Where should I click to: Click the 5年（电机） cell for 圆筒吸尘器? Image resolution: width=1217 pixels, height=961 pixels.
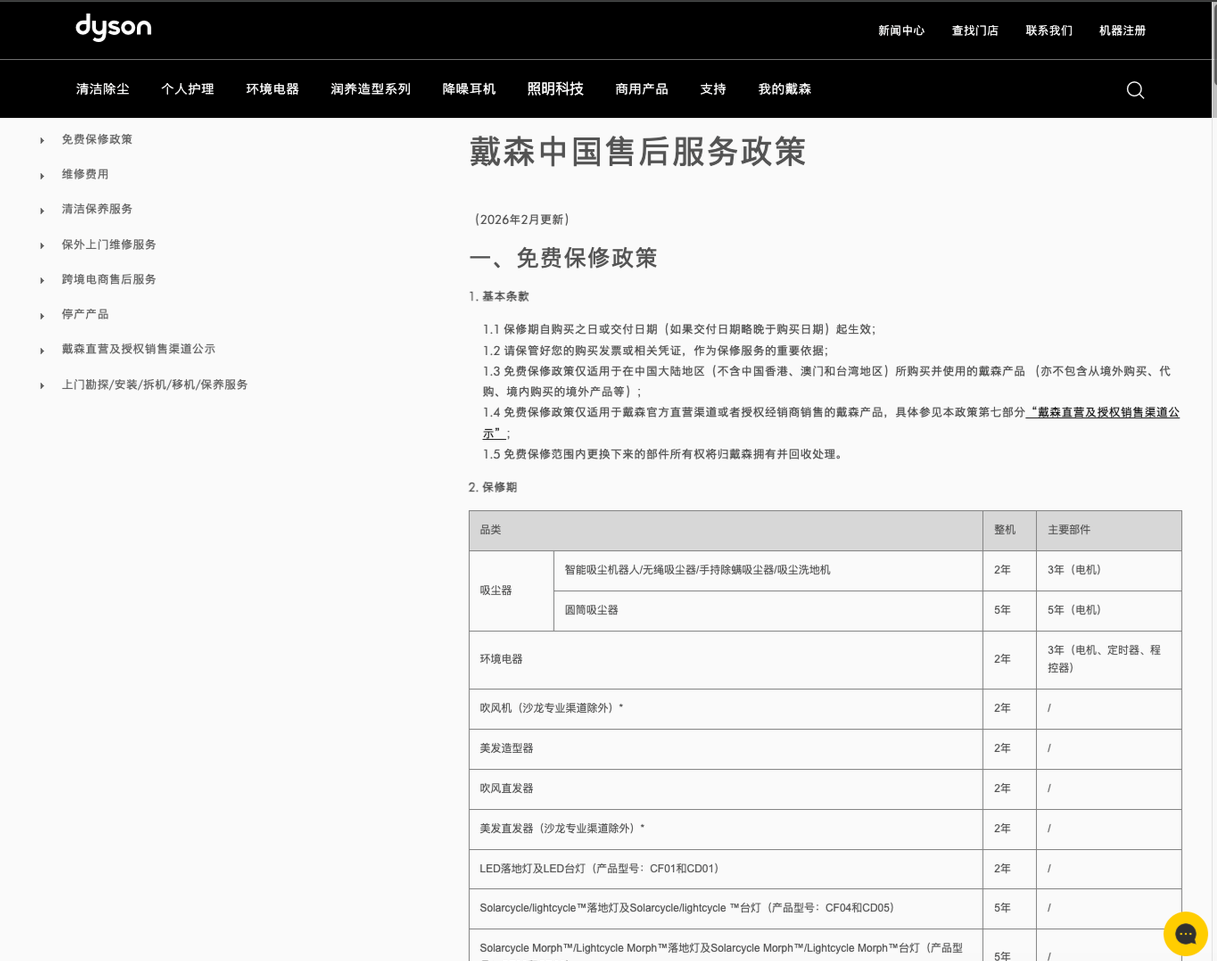1109,610
